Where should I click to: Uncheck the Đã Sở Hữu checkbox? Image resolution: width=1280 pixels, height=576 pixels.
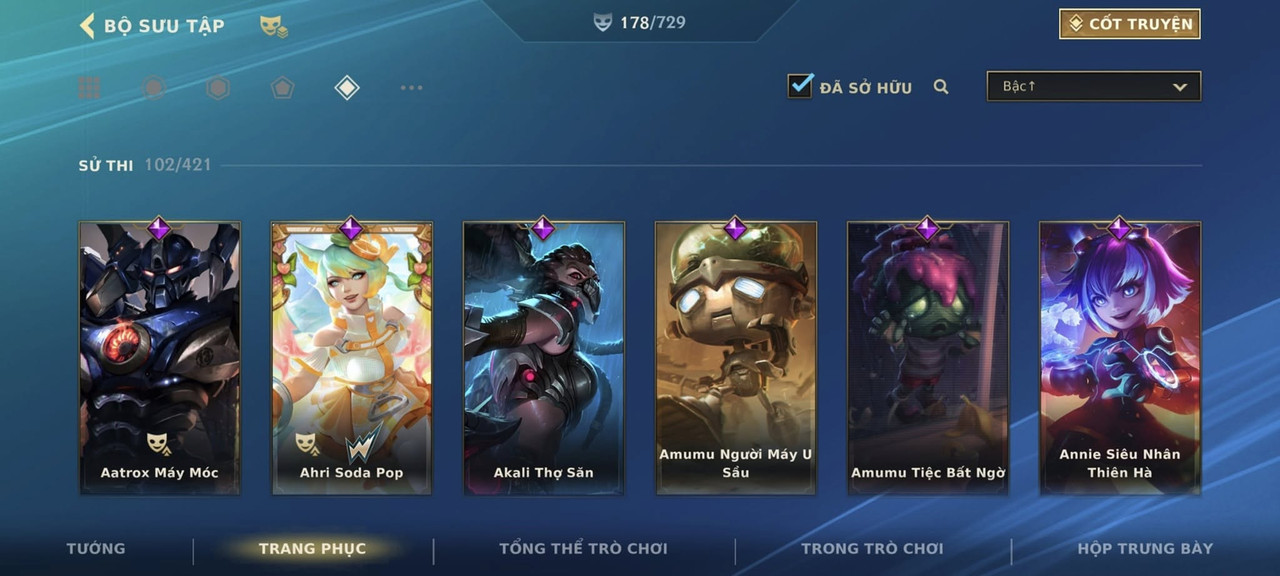tap(800, 86)
